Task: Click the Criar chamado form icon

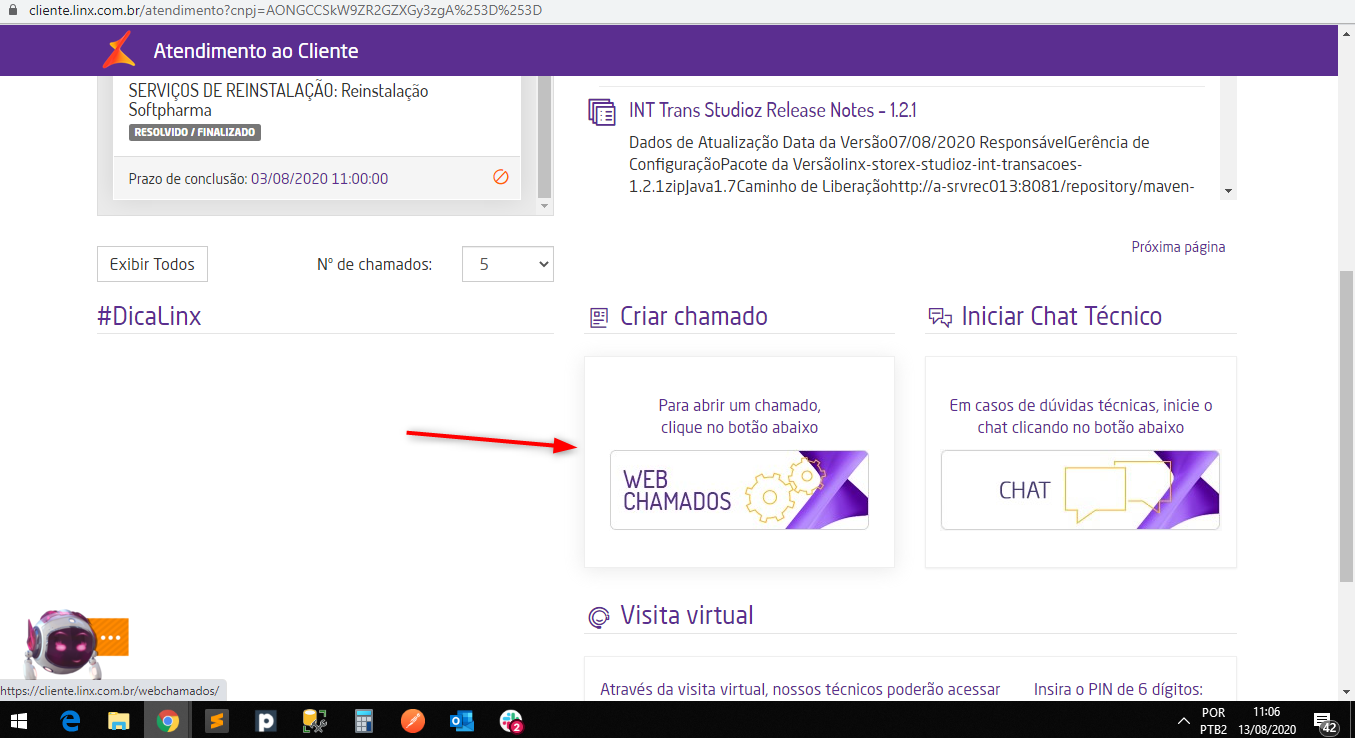Action: [x=598, y=318]
